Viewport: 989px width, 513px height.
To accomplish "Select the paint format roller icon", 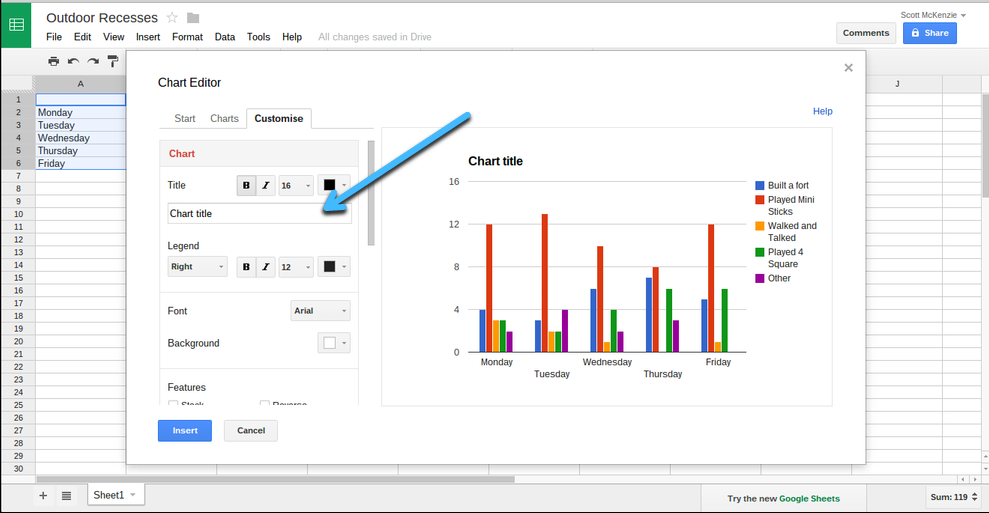I will (x=113, y=61).
